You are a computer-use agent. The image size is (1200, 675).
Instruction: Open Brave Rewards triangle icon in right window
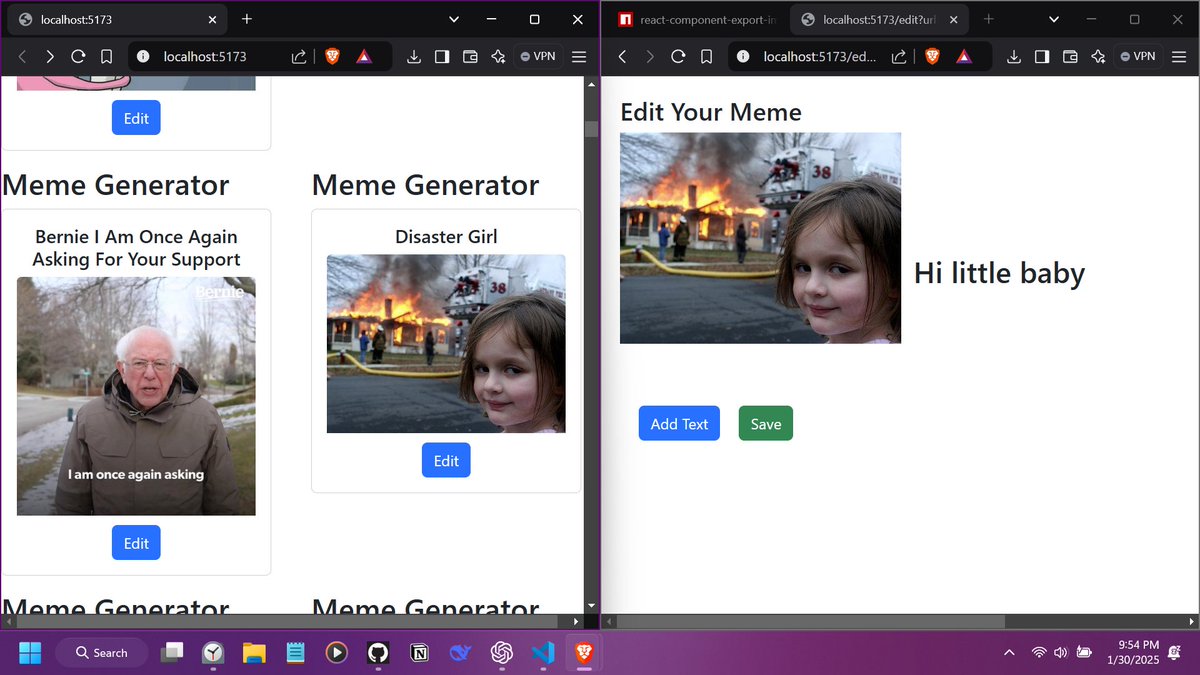pyautogui.click(x=963, y=57)
